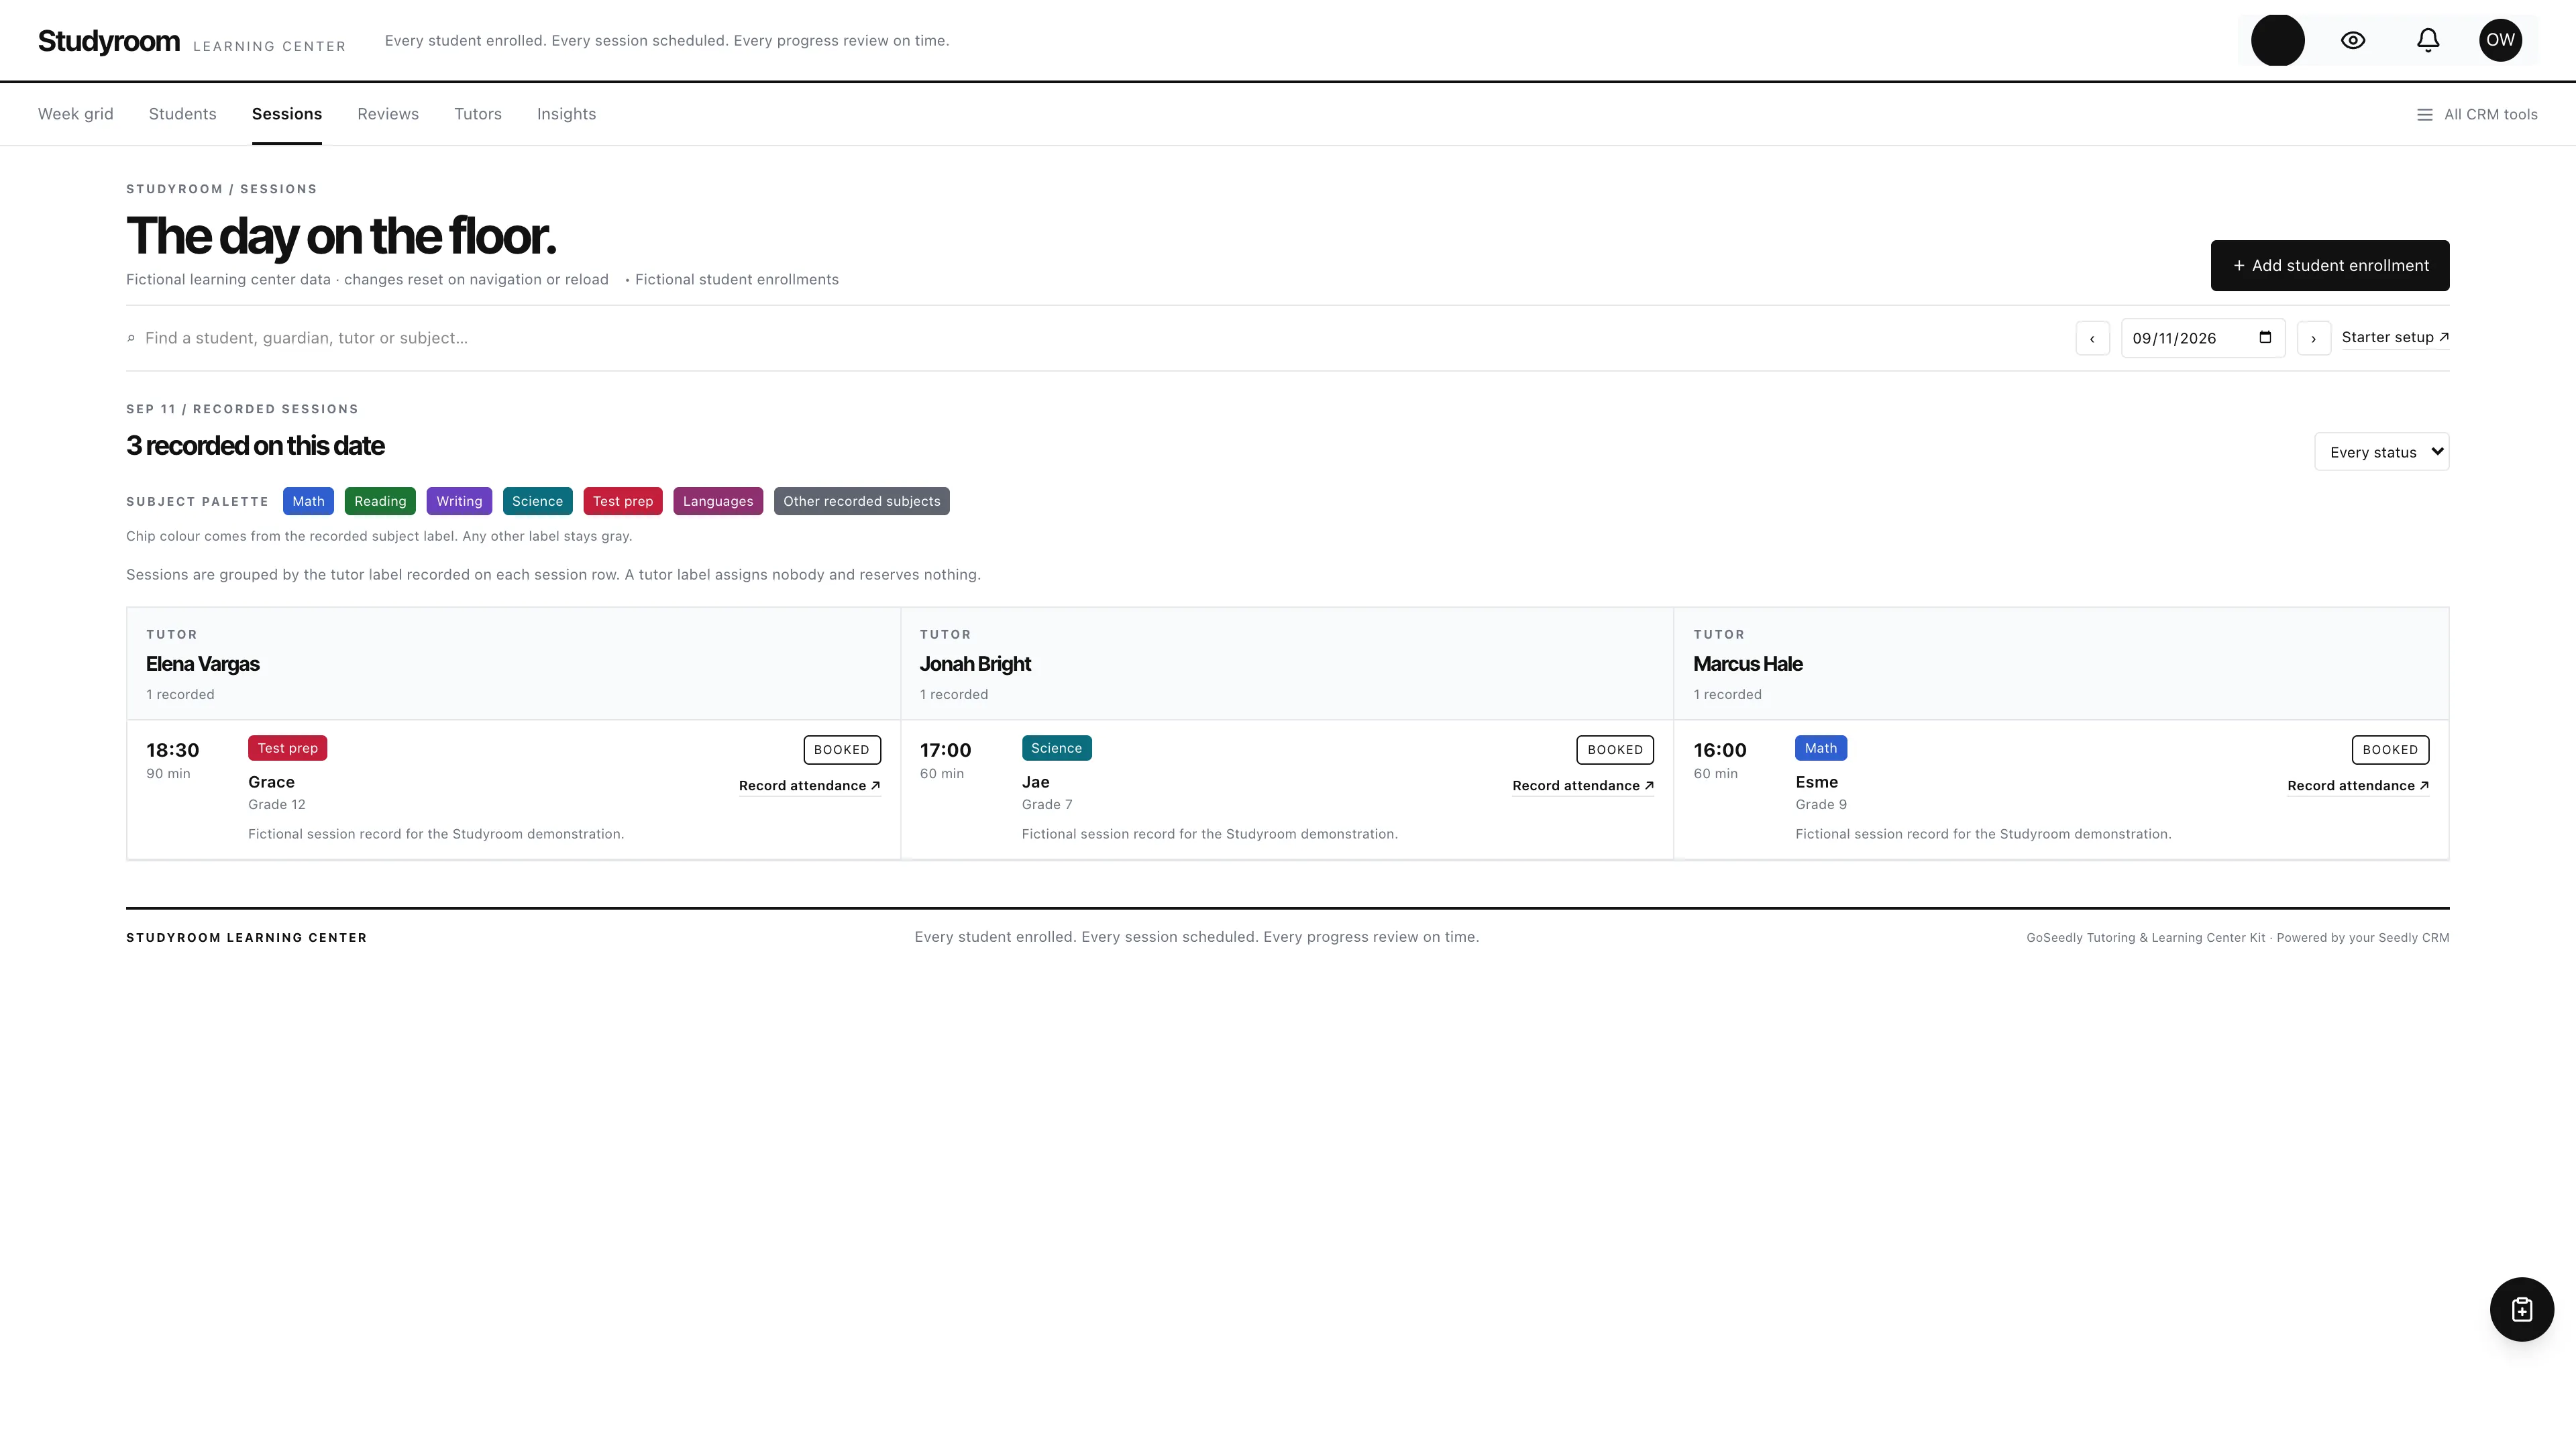
Task: Click the eye visibility icon in header
Action: 2353,40
